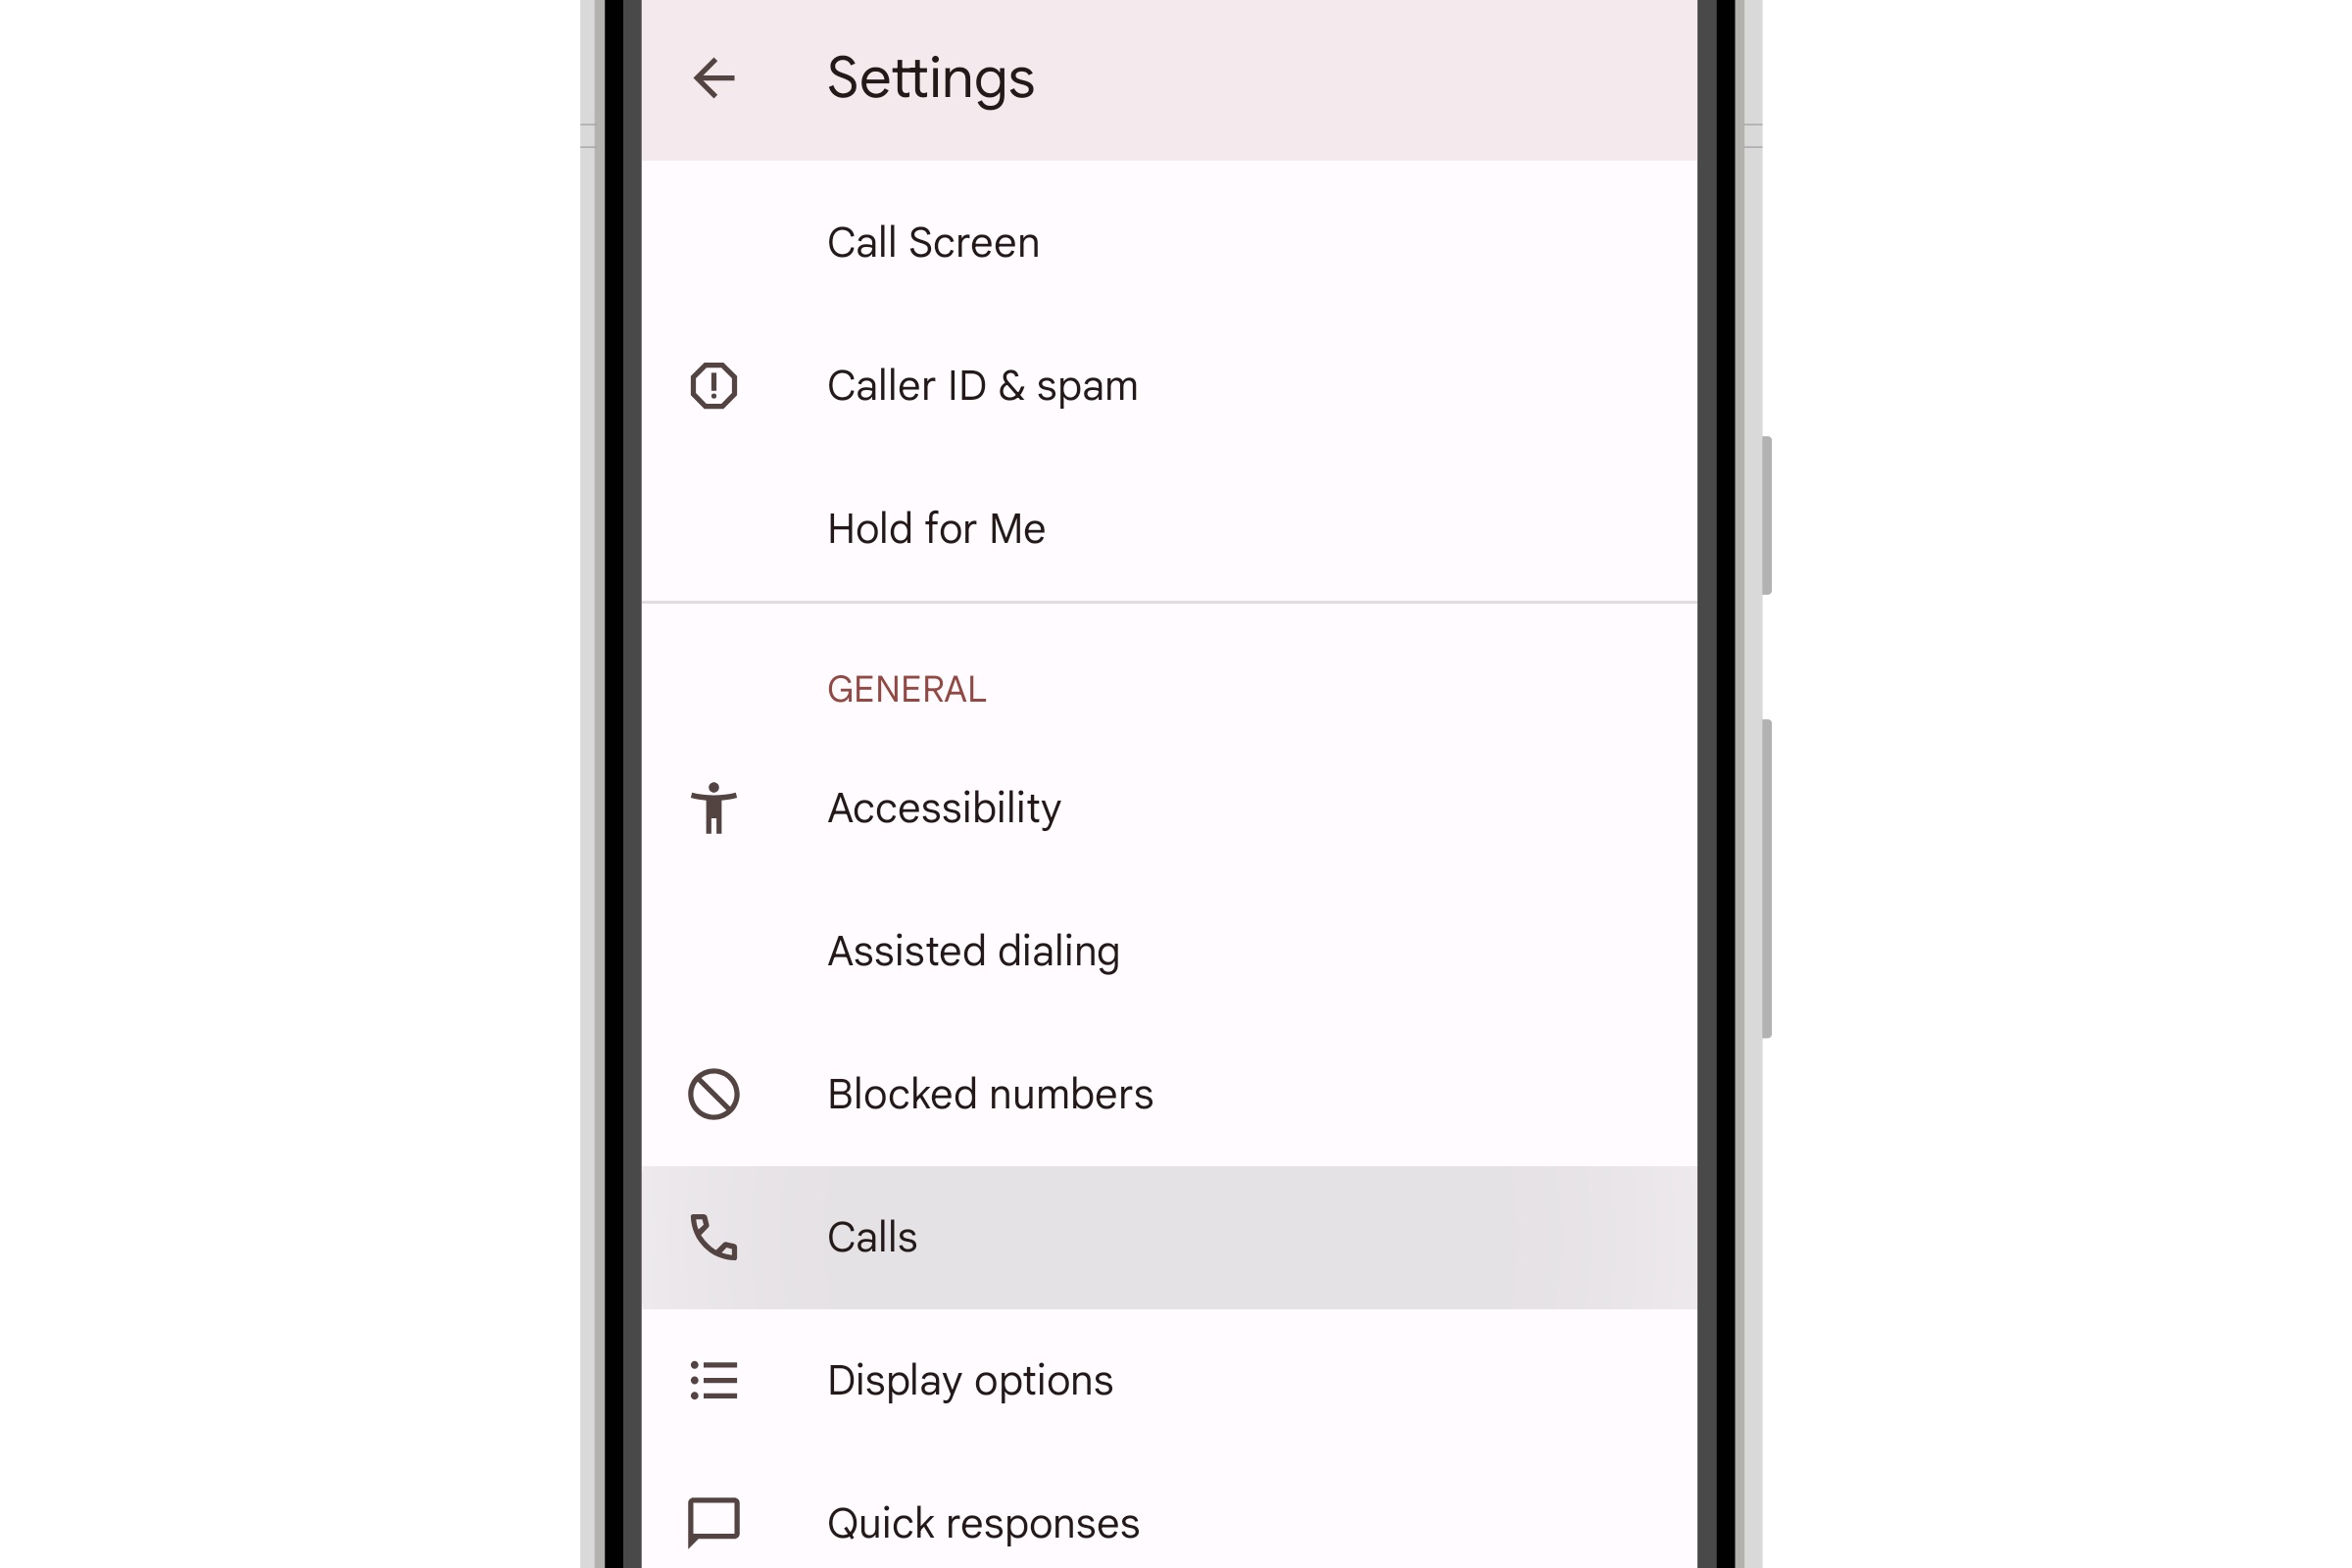Tap the Calls settings icon
The height and width of the screenshot is (1568, 2352).
pos(714,1237)
